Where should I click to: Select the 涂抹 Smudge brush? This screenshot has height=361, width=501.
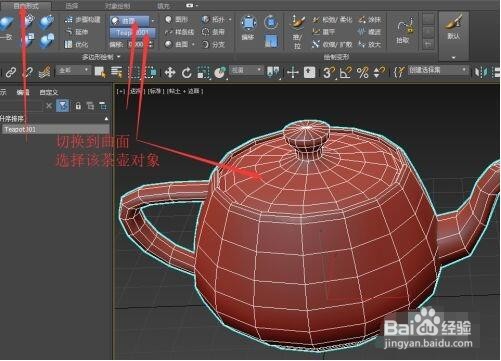[369, 20]
